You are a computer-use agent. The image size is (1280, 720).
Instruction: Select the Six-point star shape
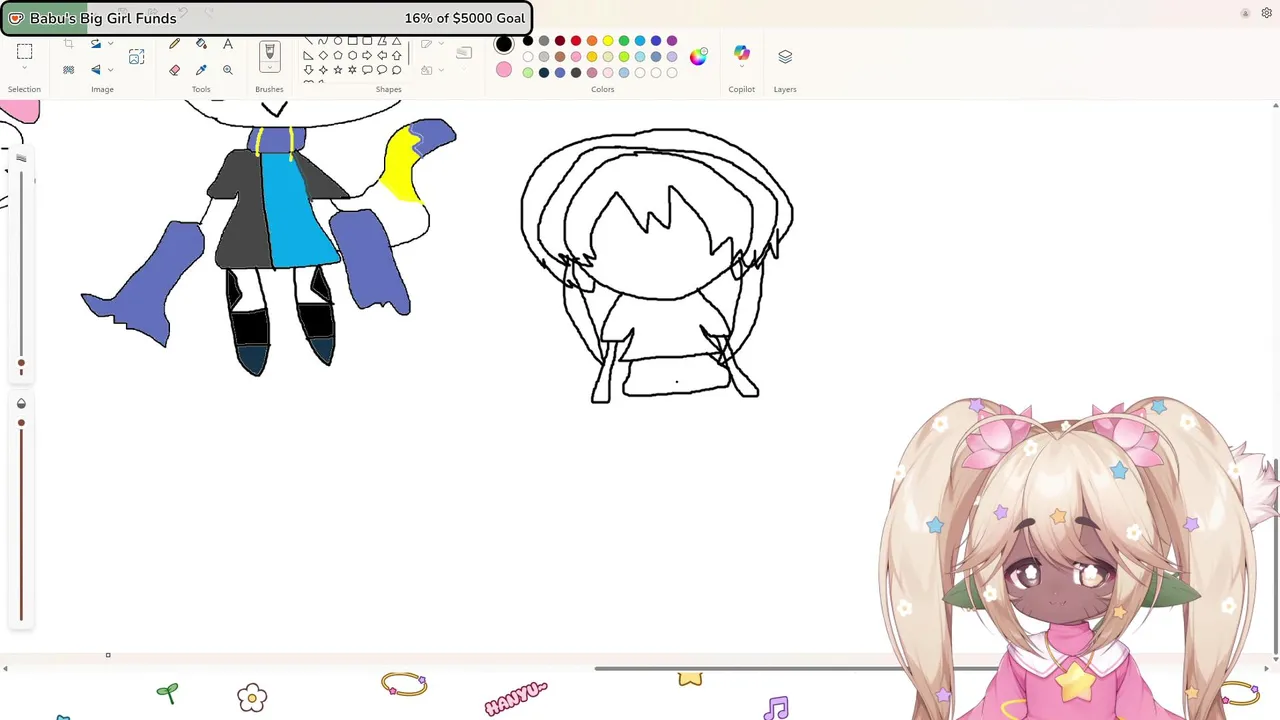(x=352, y=70)
